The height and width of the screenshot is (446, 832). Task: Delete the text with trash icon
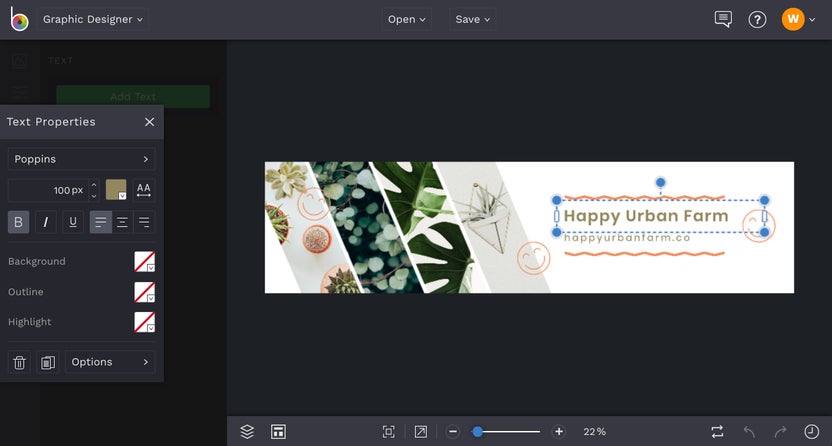(x=20, y=362)
